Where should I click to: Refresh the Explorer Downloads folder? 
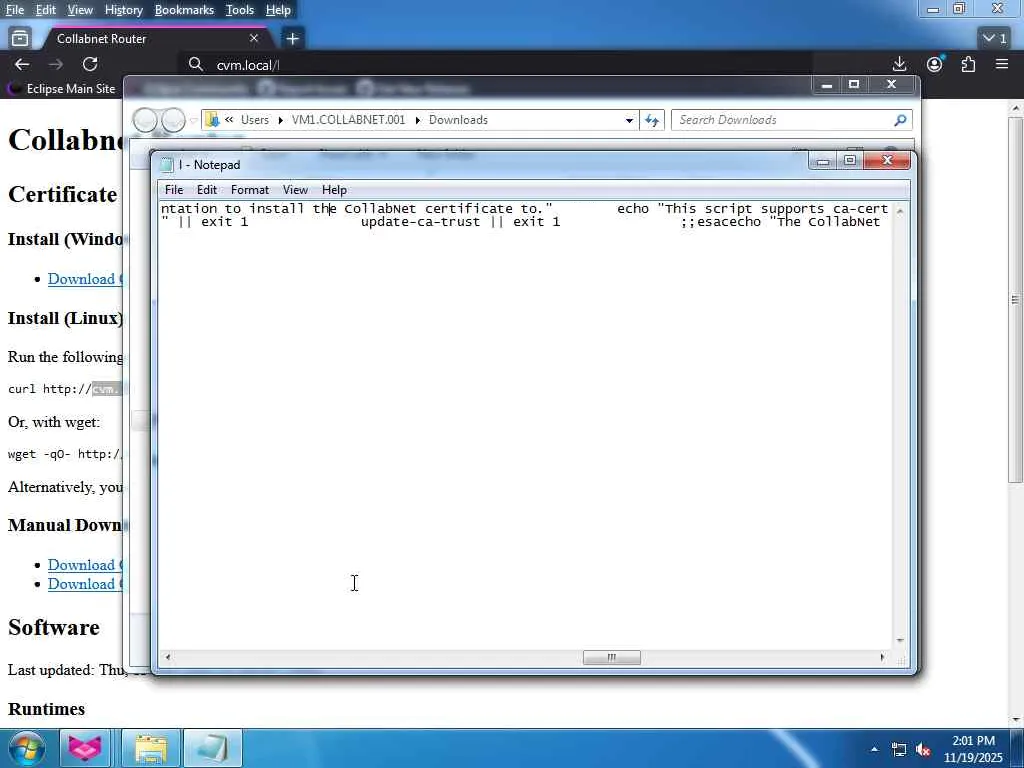[652, 120]
